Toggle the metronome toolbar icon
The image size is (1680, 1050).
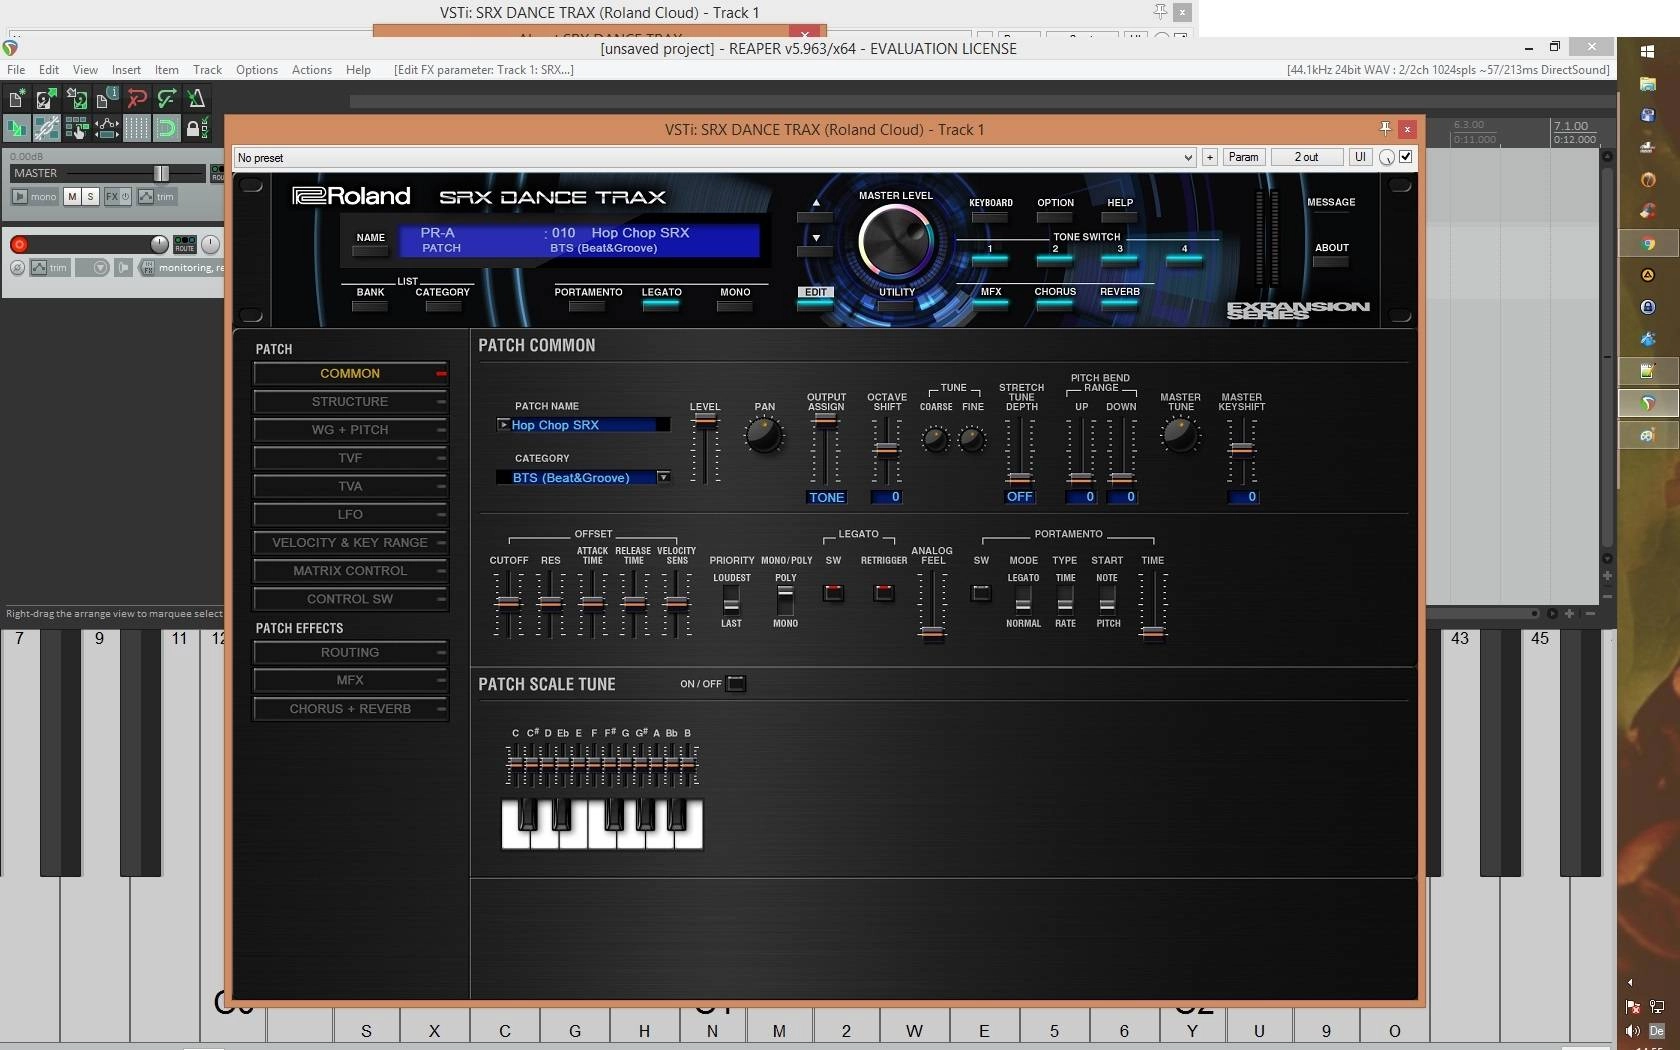point(196,98)
